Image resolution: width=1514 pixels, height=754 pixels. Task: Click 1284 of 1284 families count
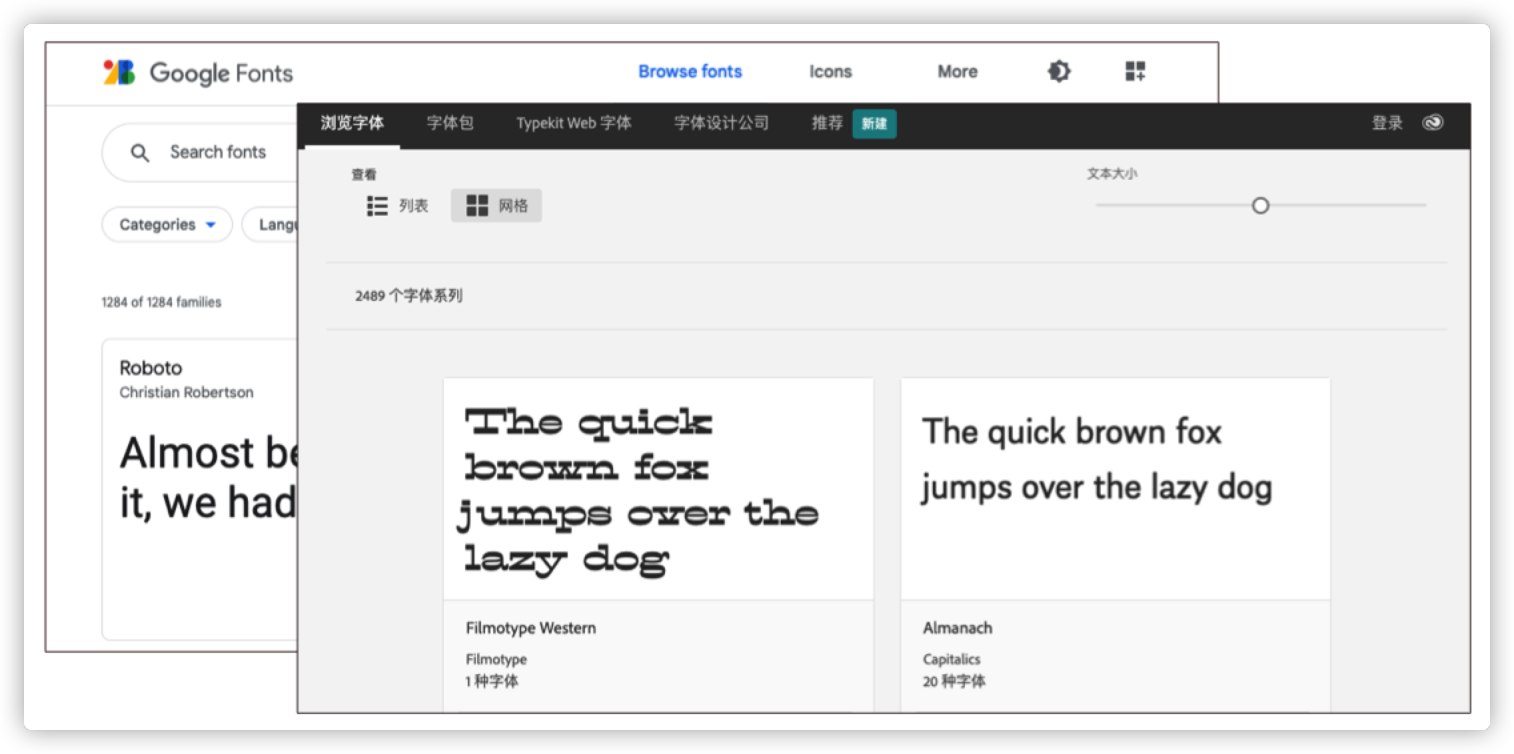coord(161,302)
